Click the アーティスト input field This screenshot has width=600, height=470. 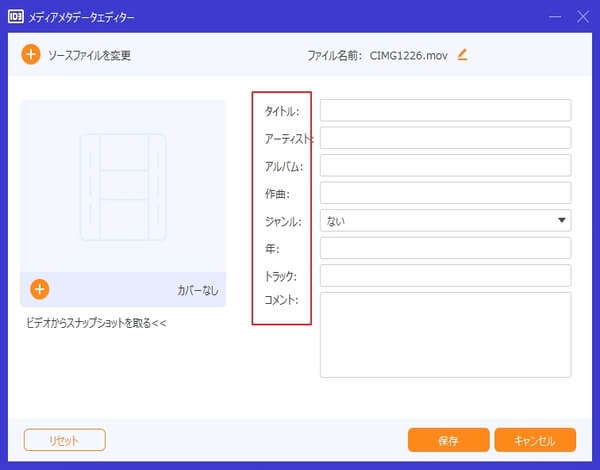[445, 138]
